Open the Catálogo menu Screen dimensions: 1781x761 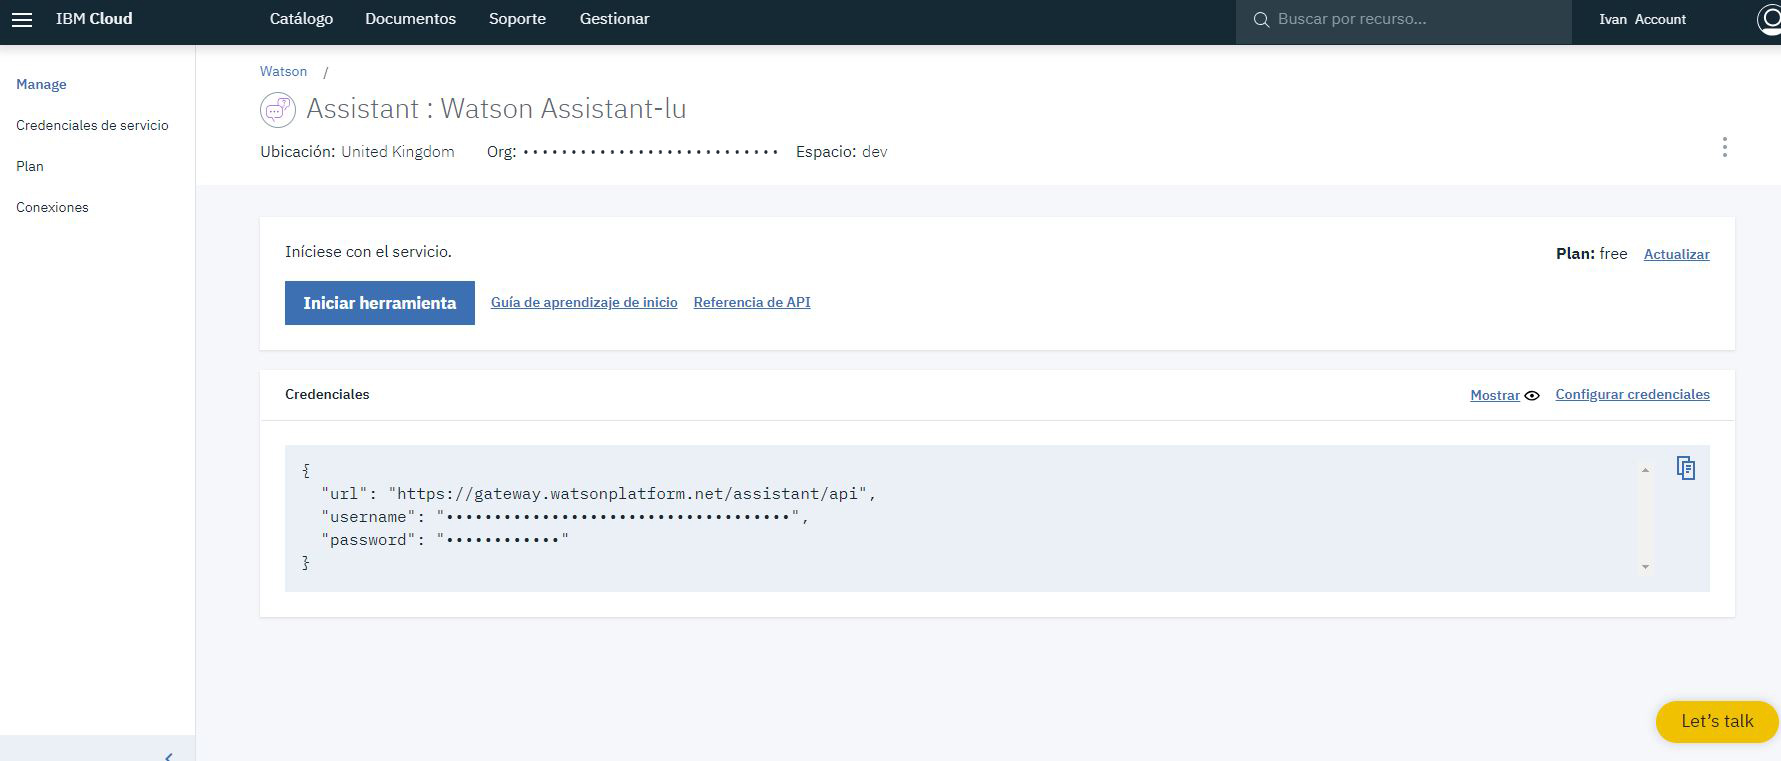[301, 19]
